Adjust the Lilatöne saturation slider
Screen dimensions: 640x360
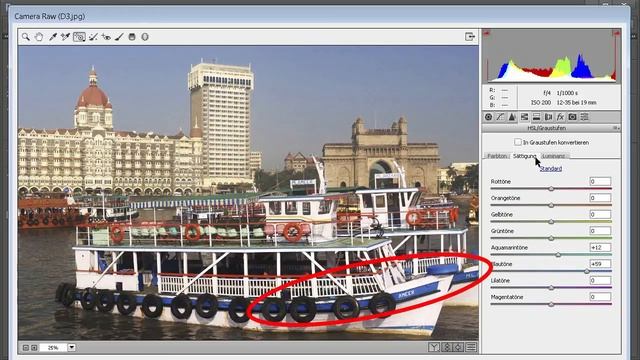[x=551, y=288]
